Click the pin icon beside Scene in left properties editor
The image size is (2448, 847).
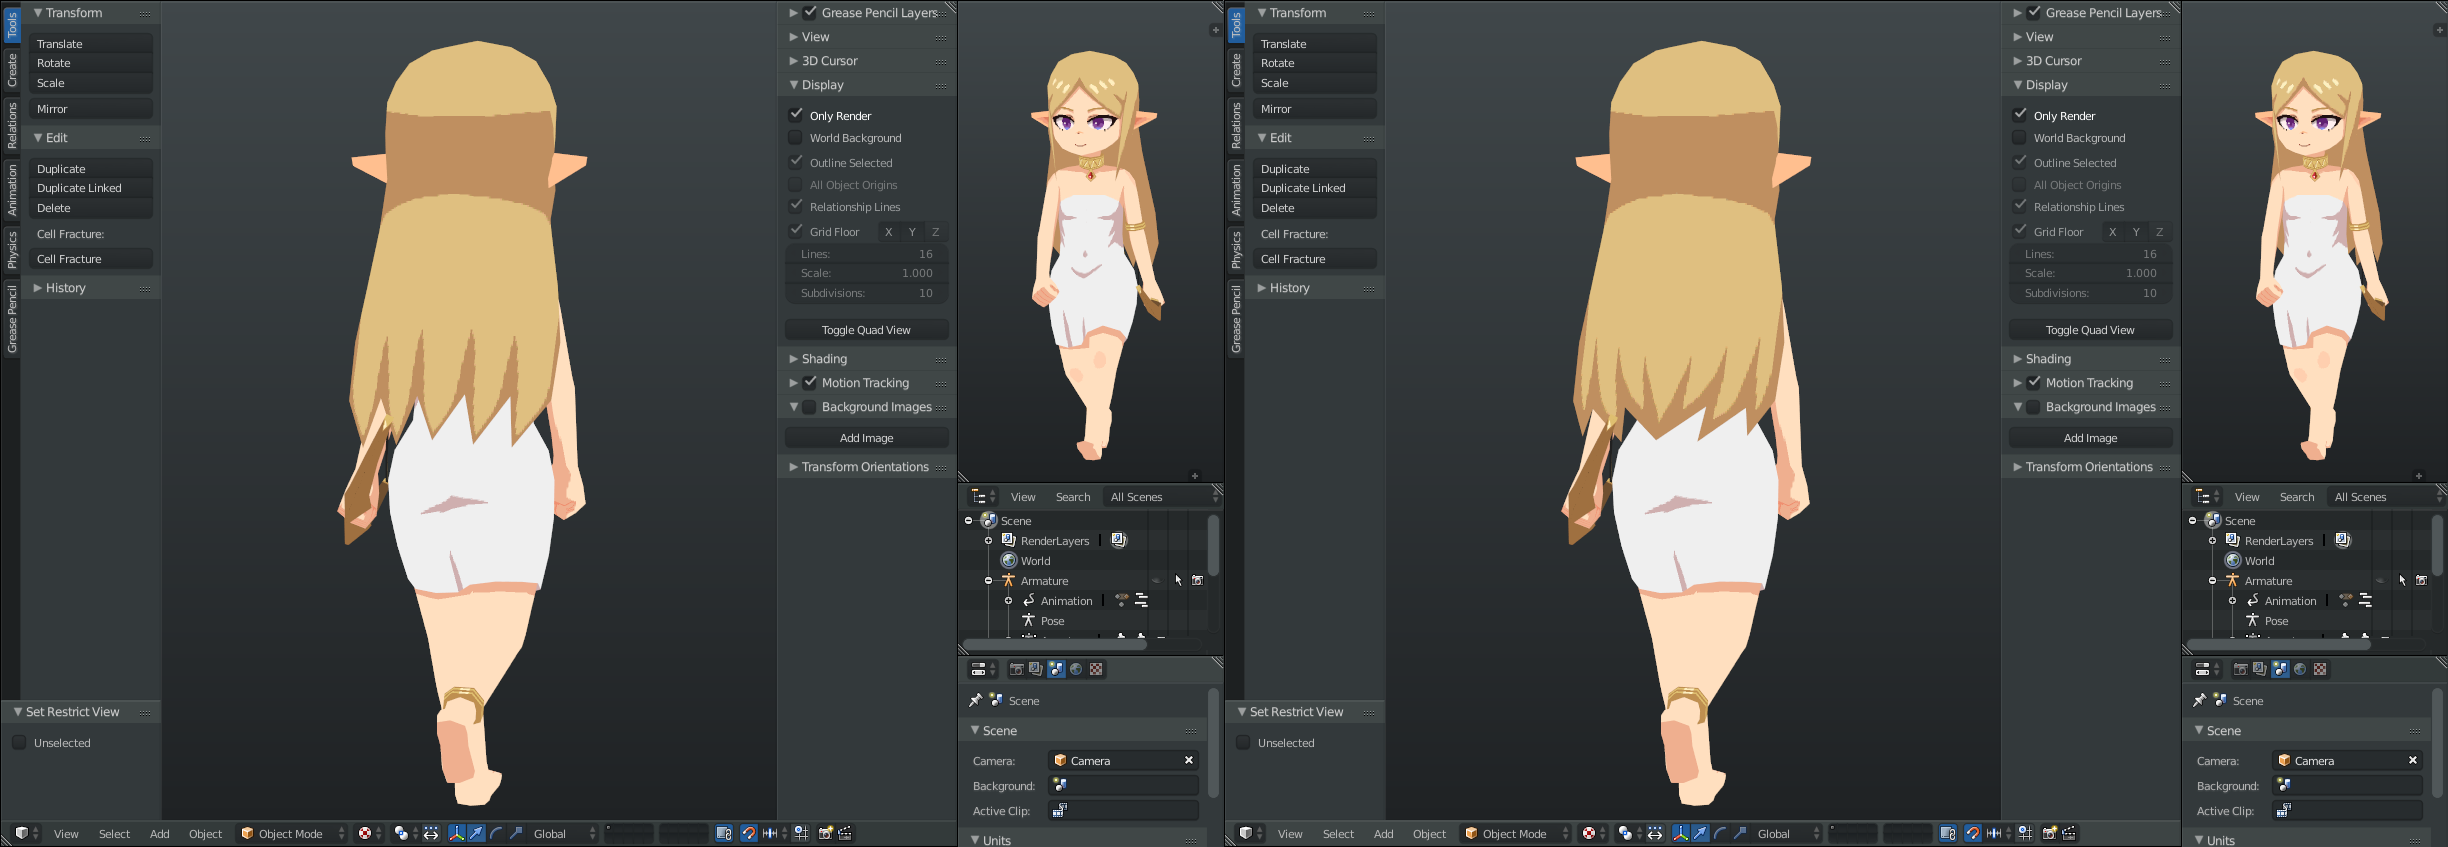[x=975, y=700]
